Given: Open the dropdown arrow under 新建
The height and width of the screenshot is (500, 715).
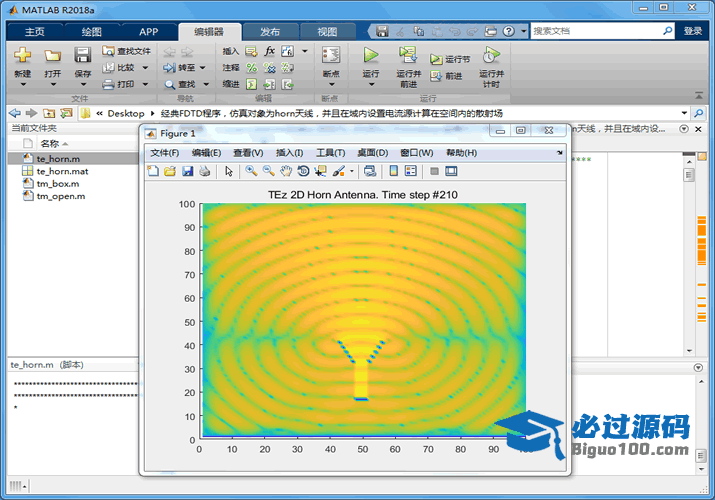Looking at the screenshot, I should 23,85.
